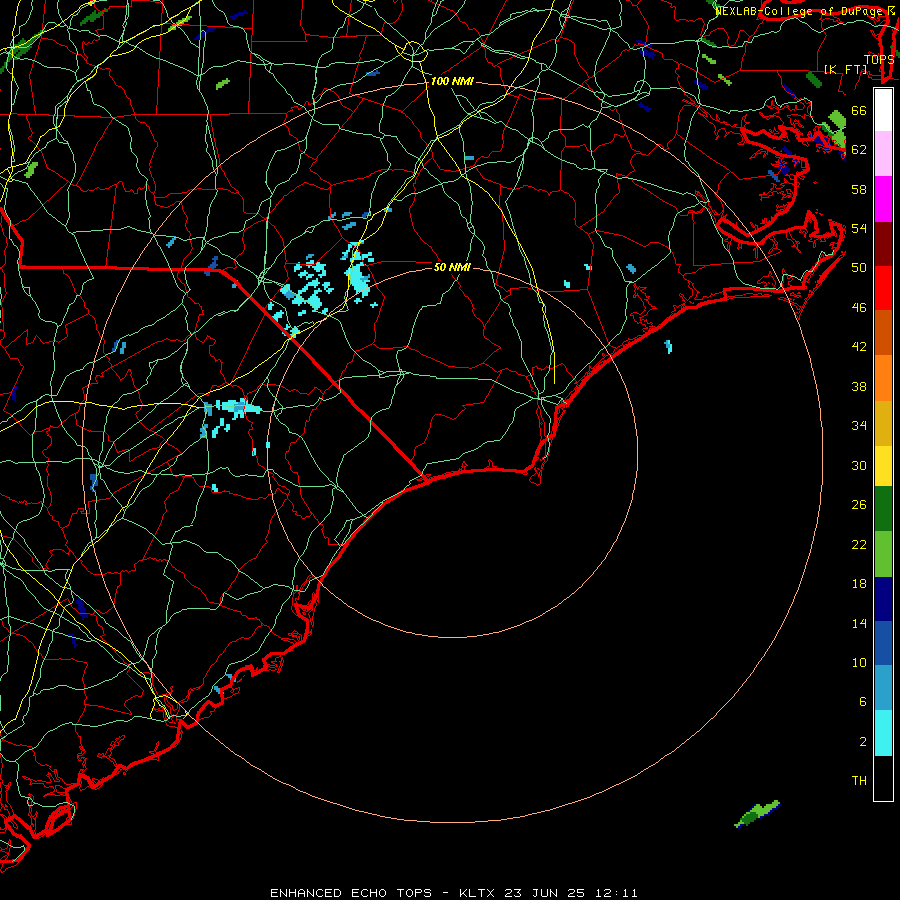This screenshot has height=900, width=900.
Task: Click the light blue legend swatch
Action: 883,688
